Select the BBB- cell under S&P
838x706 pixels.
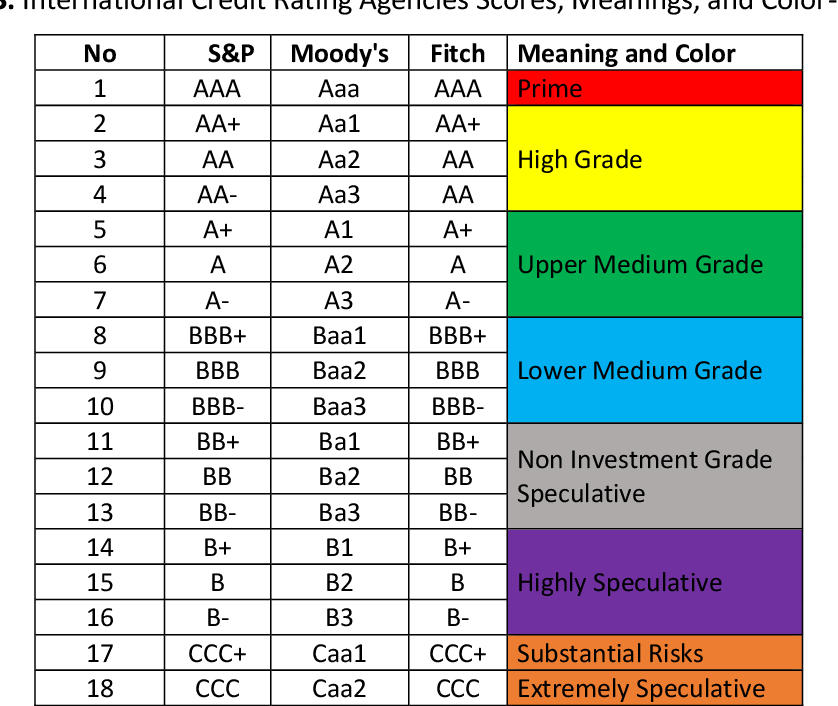point(218,407)
